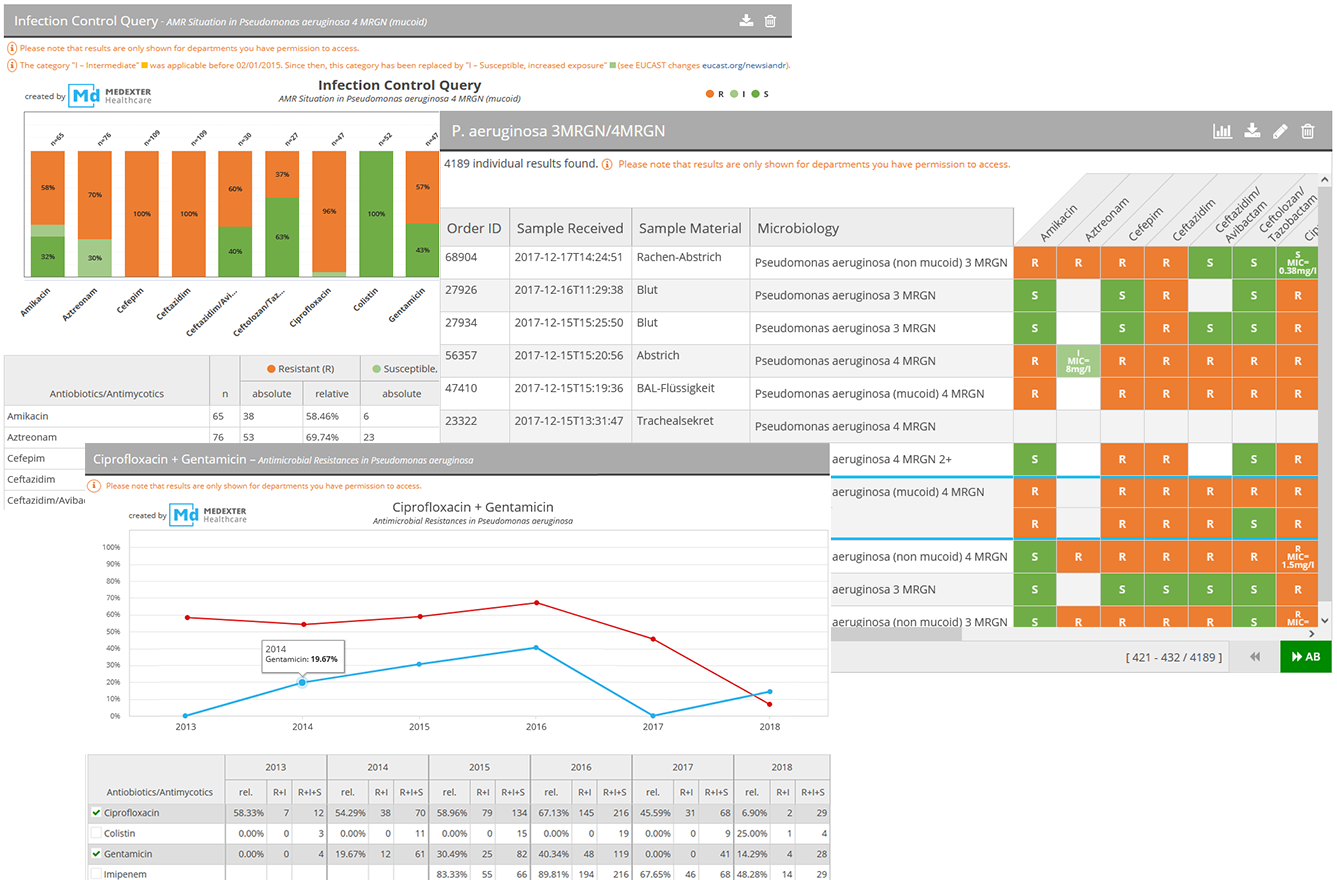Sort by the Sample Received column header

pyautogui.click(x=569, y=228)
